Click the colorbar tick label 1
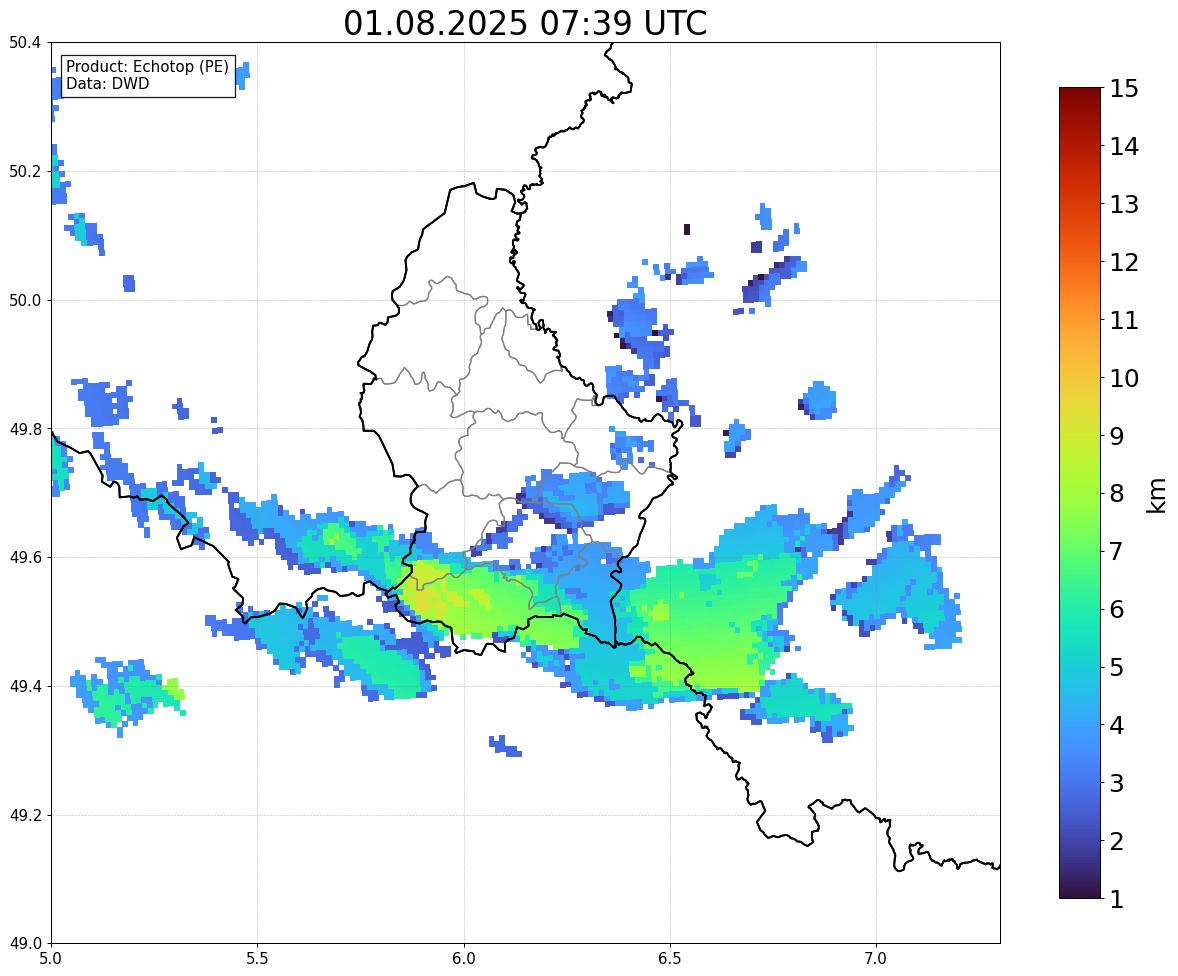Screen dimensions: 1178x976 tap(1116, 899)
